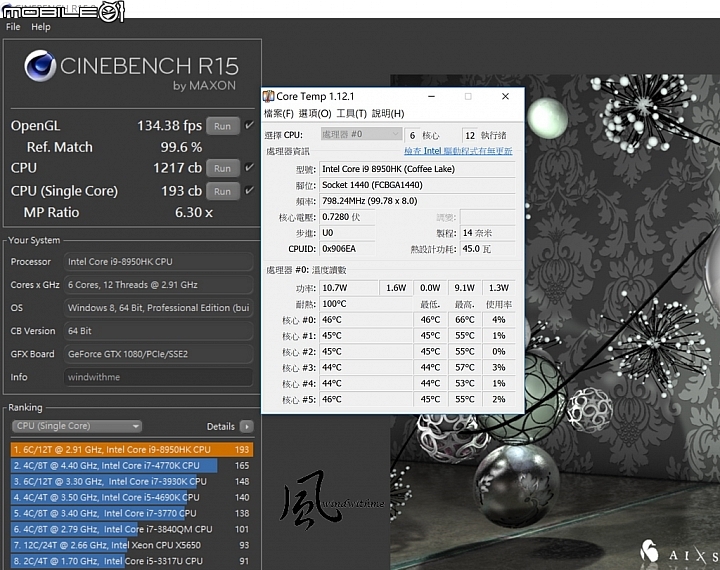The height and width of the screenshot is (570, 720).
Task: Click the Core #3 max temperature 57°C
Action: point(465,367)
